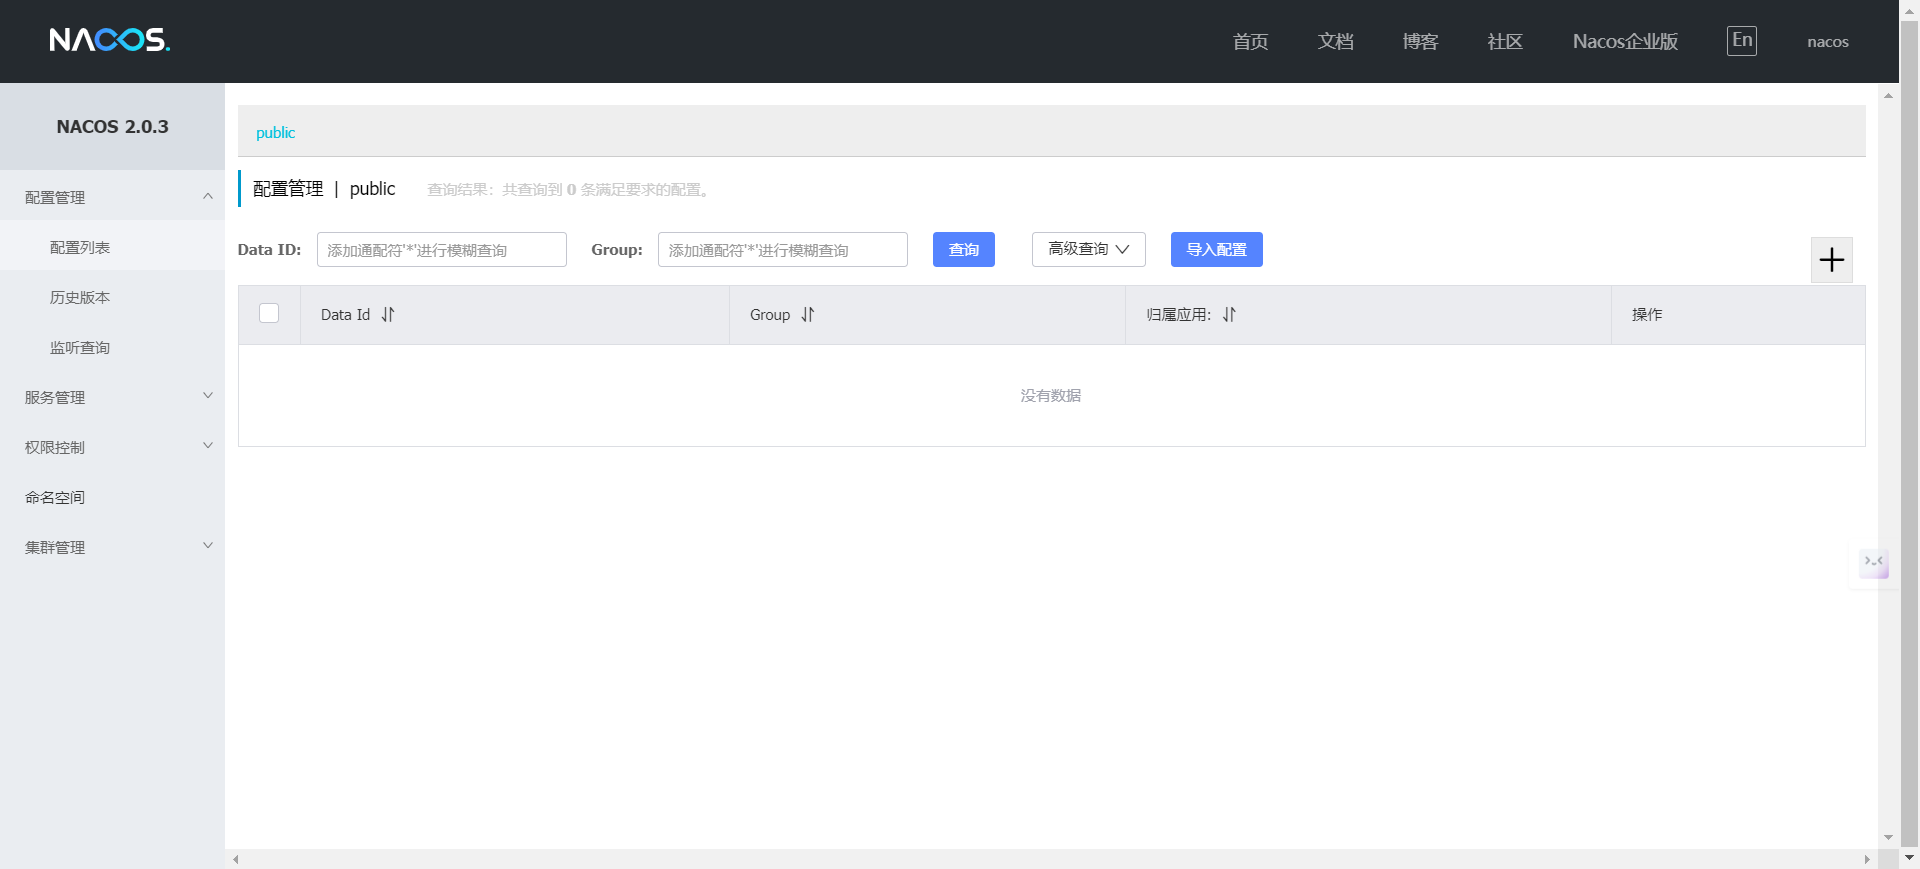The height and width of the screenshot is (869, 1920).
Task: Sort table by Data Id column arrows
Action: pyautogui.click(x=388, y=315)
